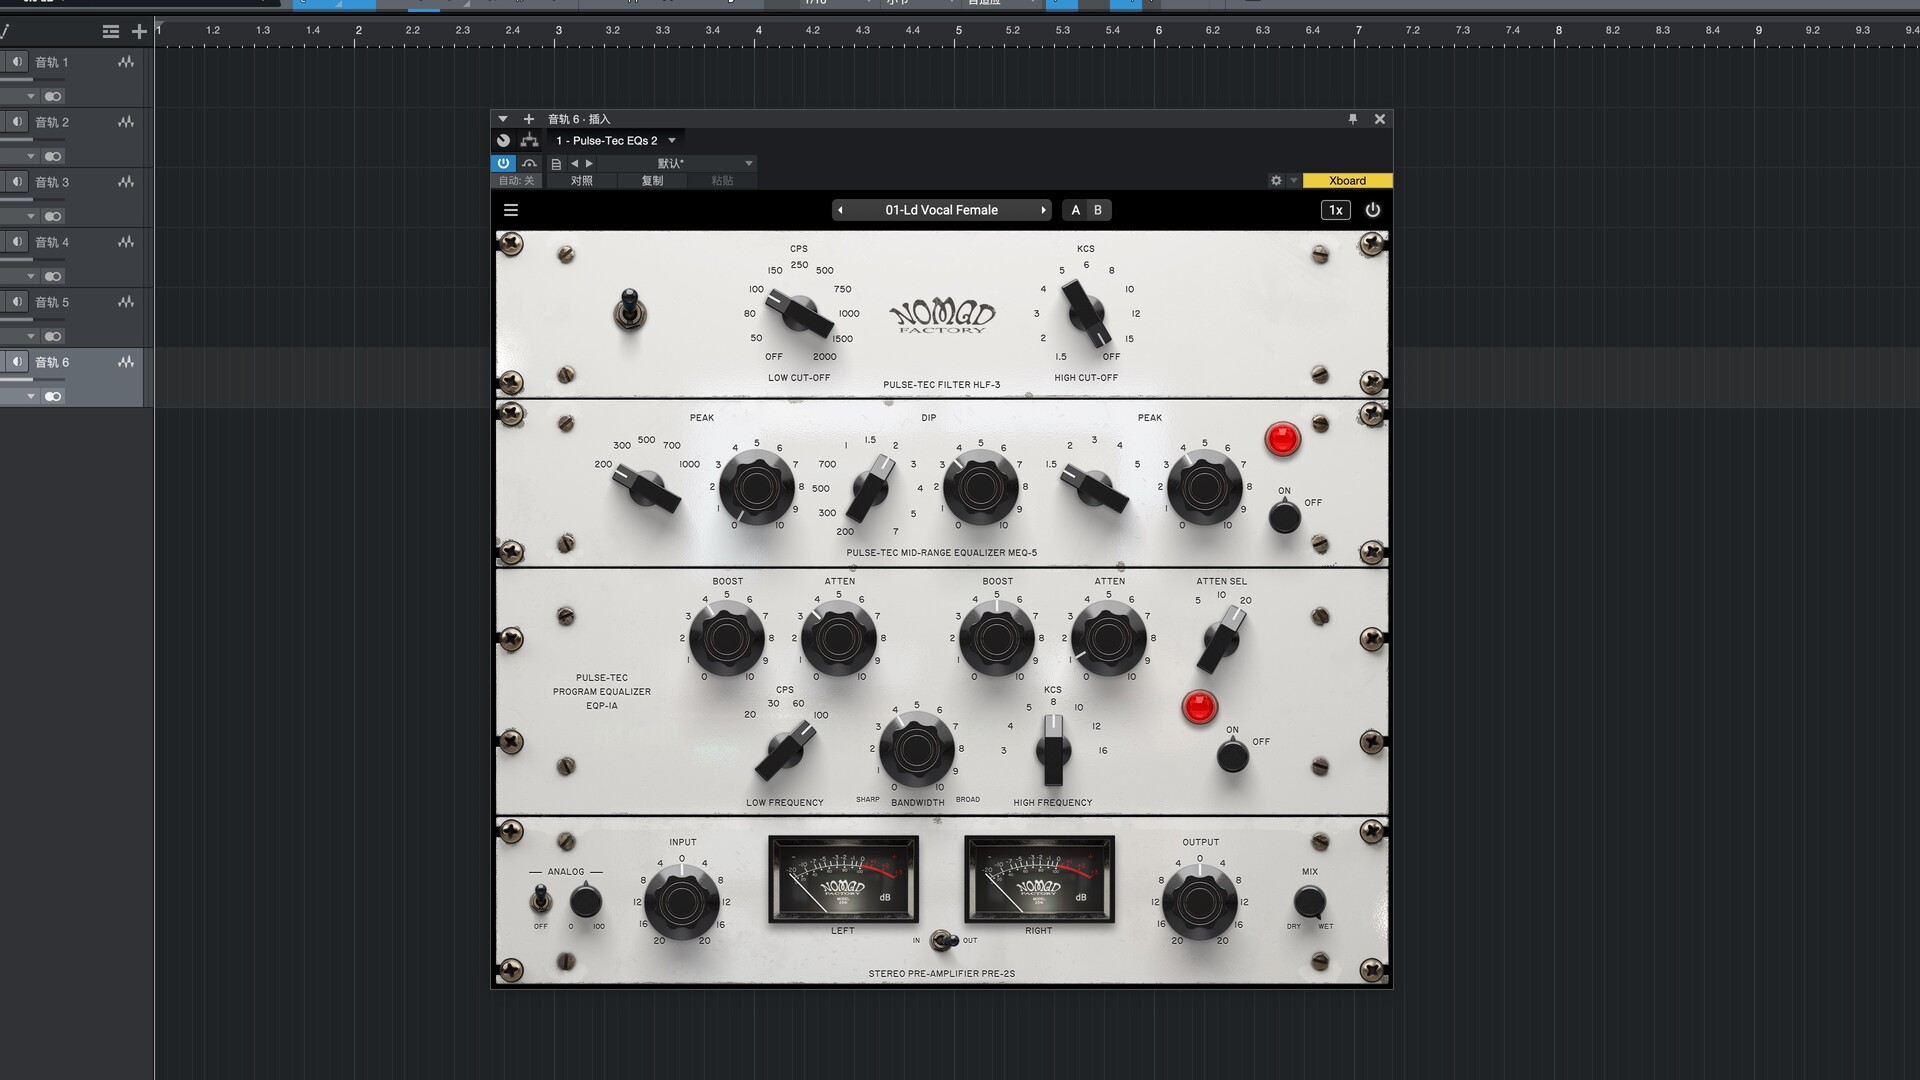
Task: Click the mono/stereo icon on 音轨 1
Action: pyautogui.click(x=17, y=62)
